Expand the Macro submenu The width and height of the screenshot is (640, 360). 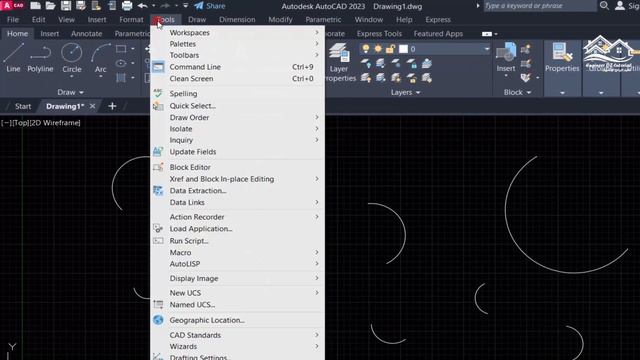coord(238,253)
